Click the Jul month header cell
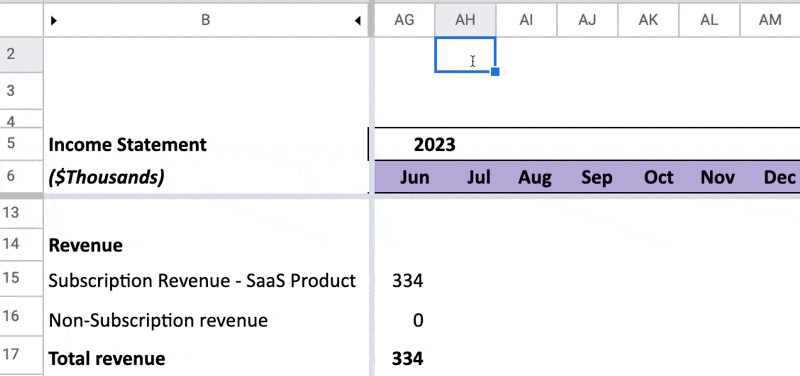800x376 pixels. 465,177
